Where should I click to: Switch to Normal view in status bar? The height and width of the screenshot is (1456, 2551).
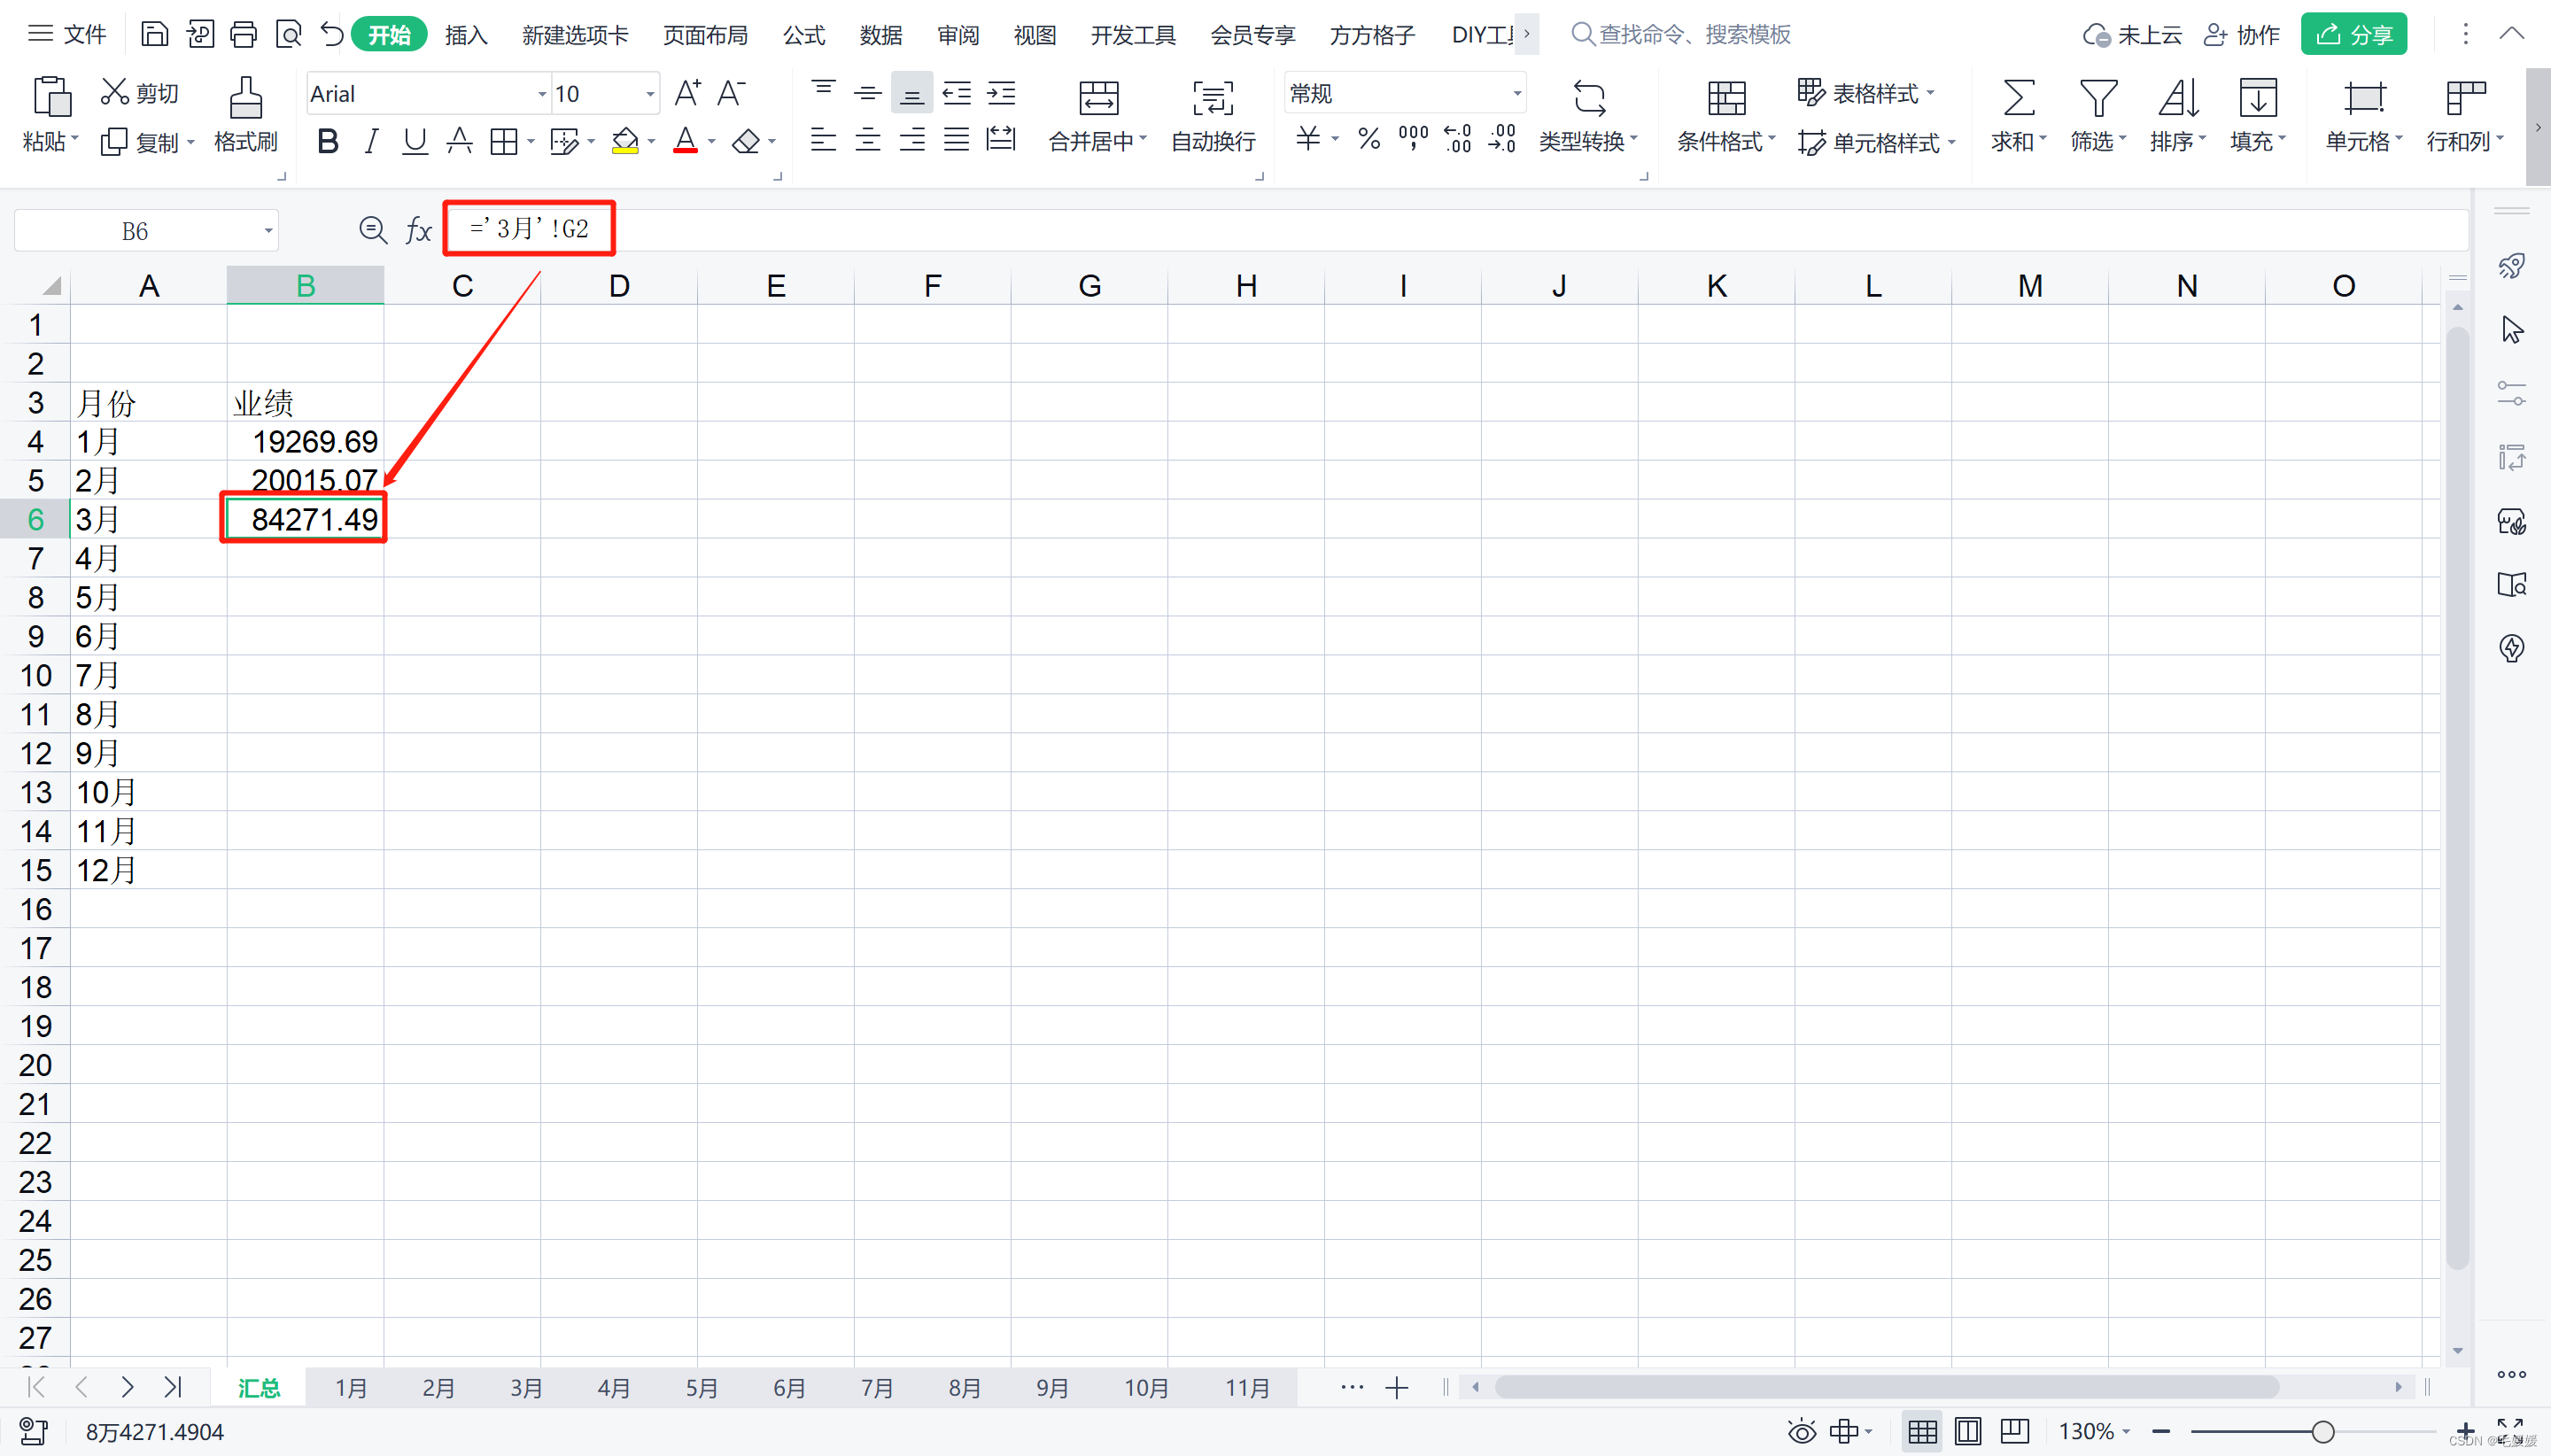tap(1922, 1431)
